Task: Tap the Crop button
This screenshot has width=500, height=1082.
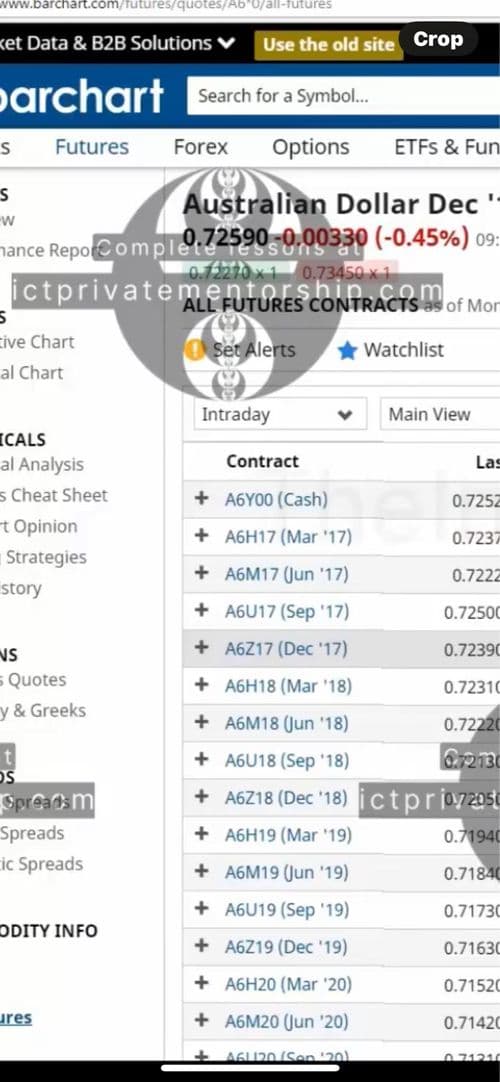Action: click(438, 39)
